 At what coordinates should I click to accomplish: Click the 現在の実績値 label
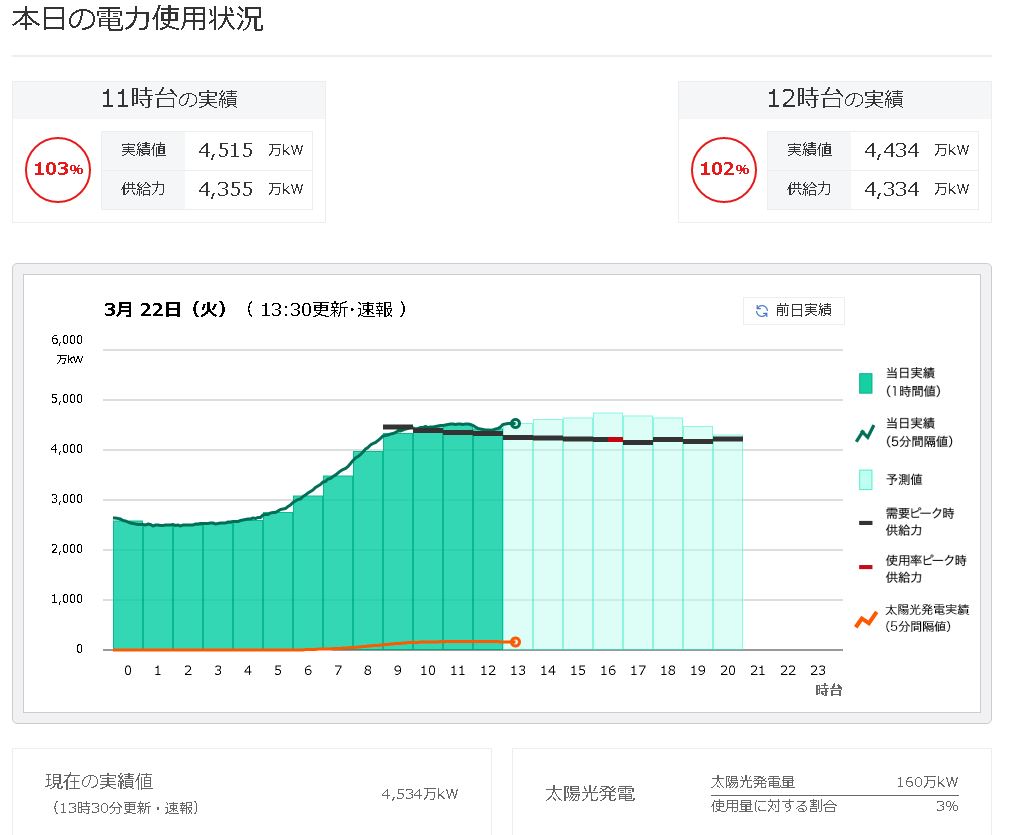[99, 782]
